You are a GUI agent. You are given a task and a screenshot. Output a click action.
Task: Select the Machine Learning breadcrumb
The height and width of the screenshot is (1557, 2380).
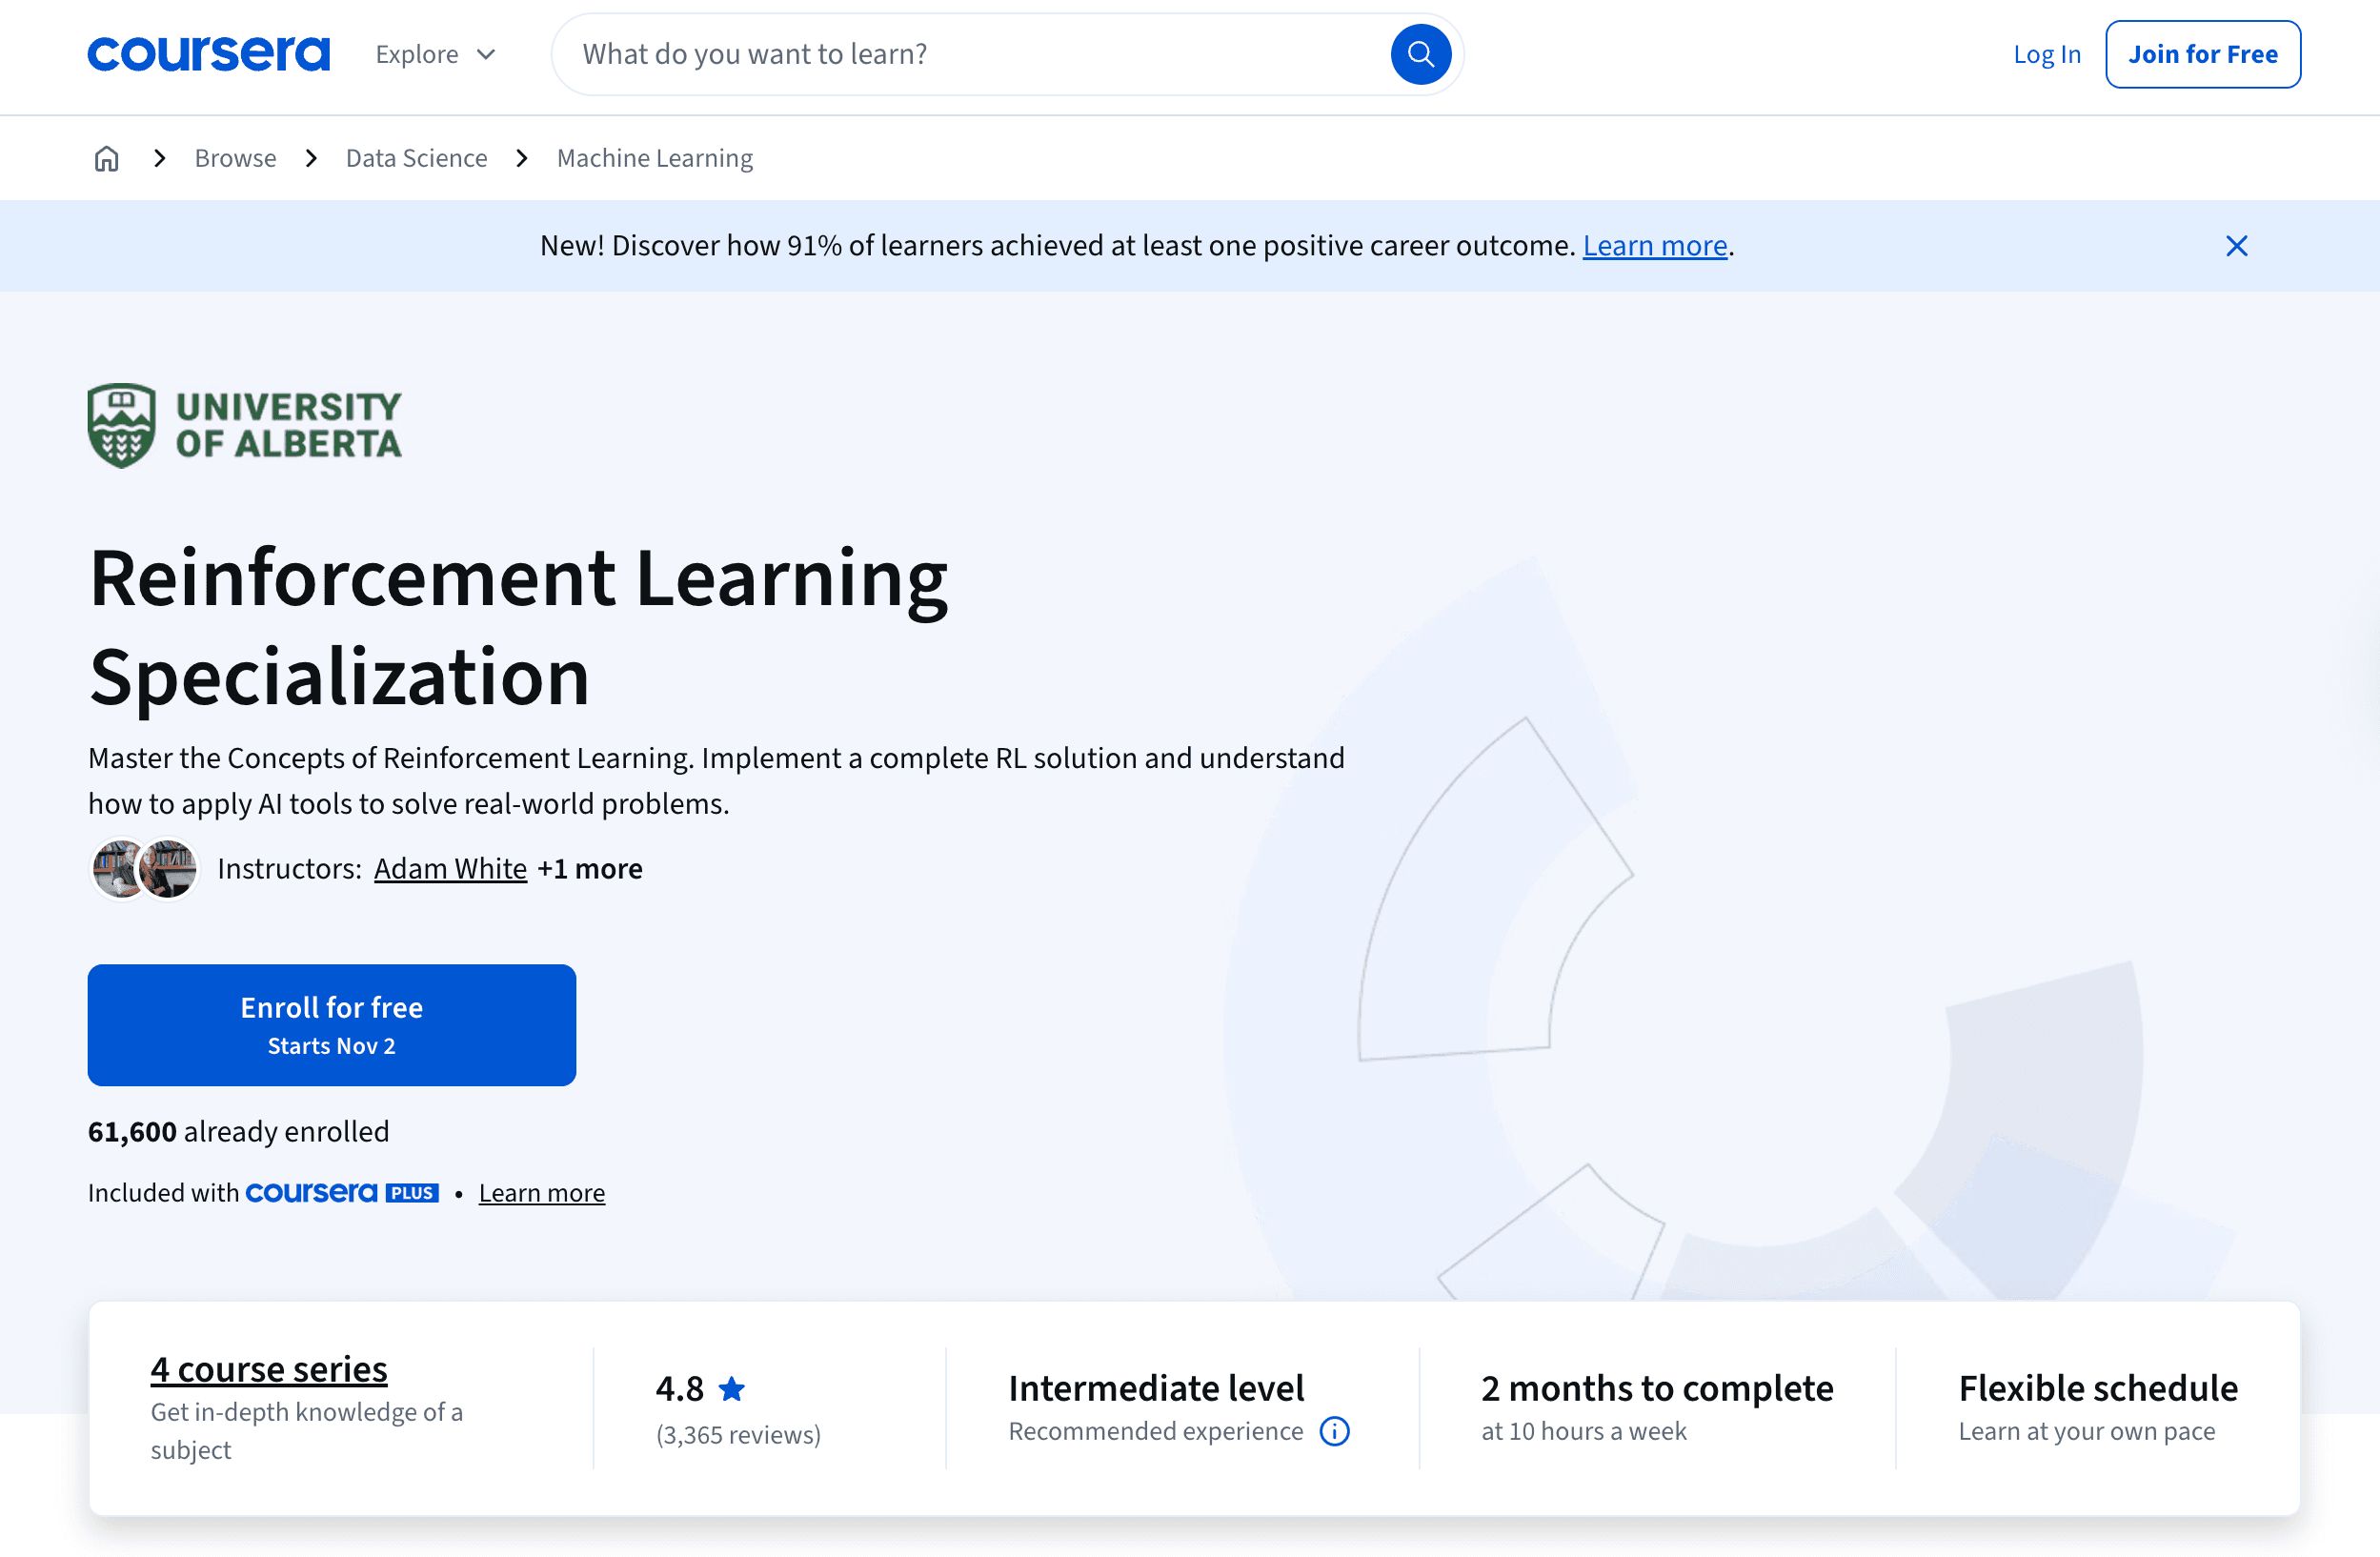(x=654, y=158)
